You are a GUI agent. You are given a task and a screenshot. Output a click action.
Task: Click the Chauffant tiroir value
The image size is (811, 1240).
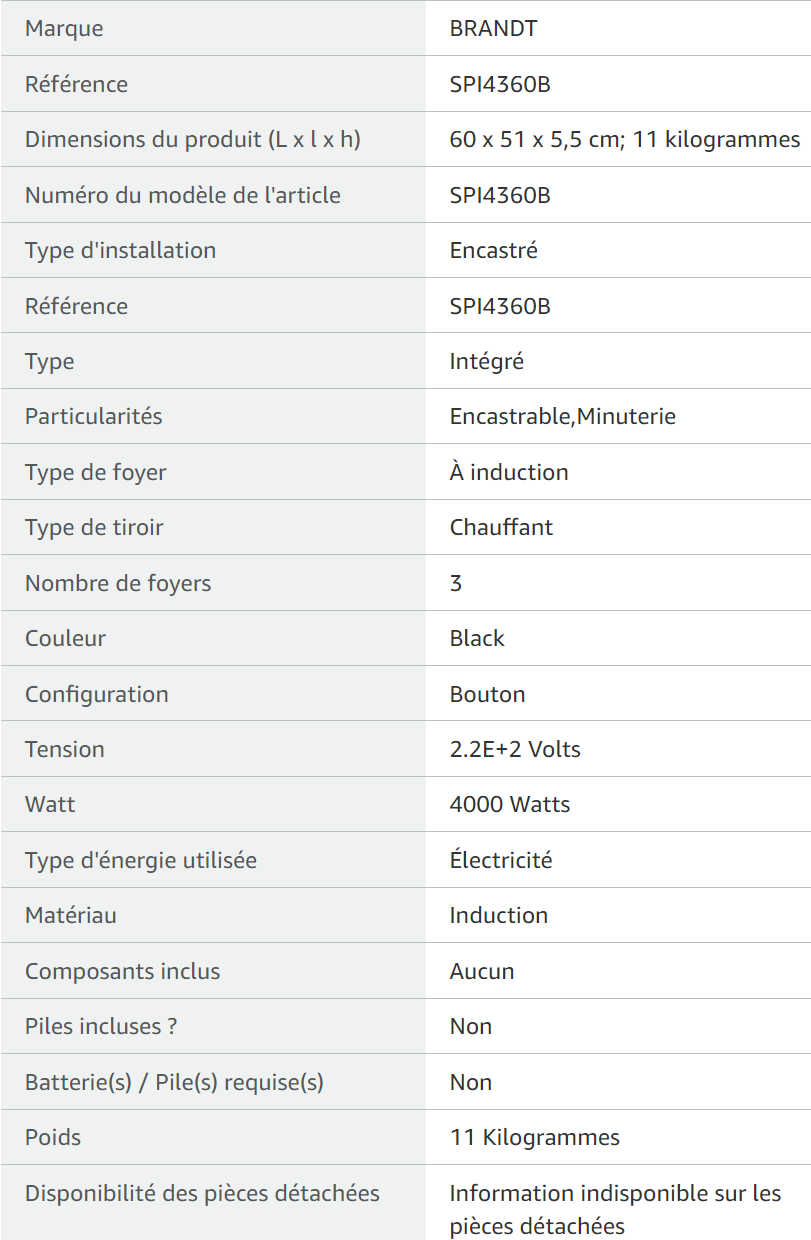[x=501, y=527]
